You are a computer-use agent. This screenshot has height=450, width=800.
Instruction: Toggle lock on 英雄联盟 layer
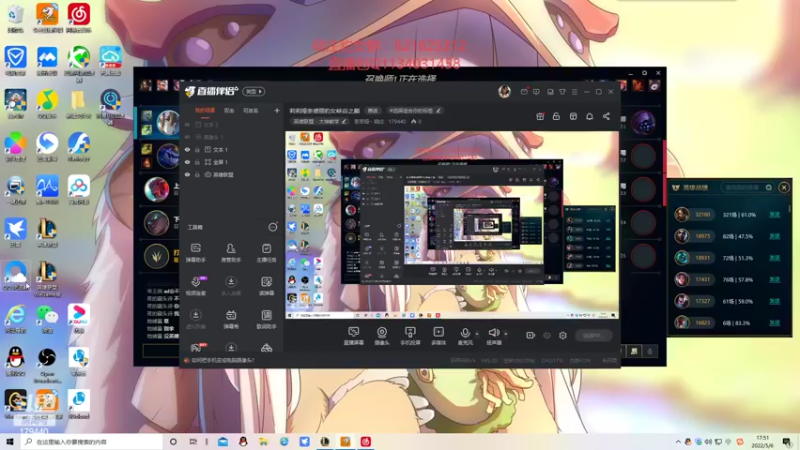point(197,174)
